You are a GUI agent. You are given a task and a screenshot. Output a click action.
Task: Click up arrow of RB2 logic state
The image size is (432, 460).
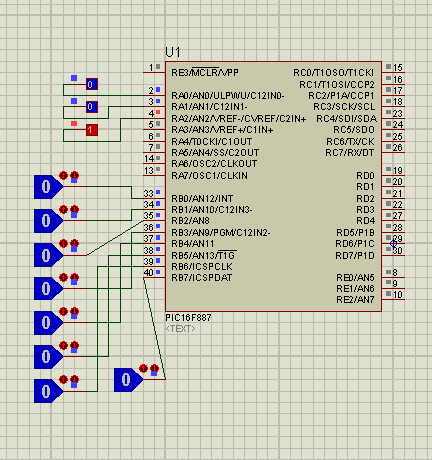63,243
